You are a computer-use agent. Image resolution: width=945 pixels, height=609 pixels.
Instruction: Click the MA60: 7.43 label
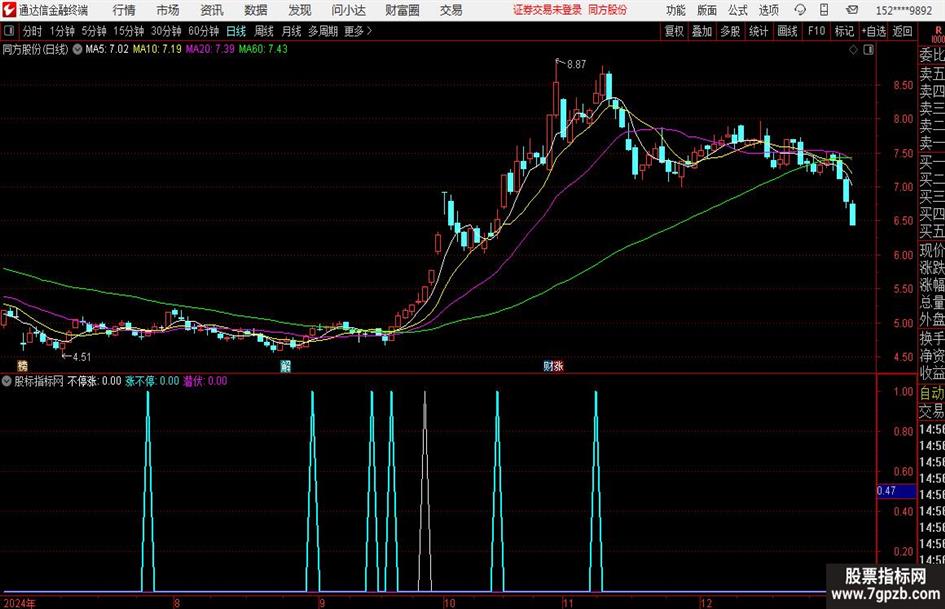[263, 49]
